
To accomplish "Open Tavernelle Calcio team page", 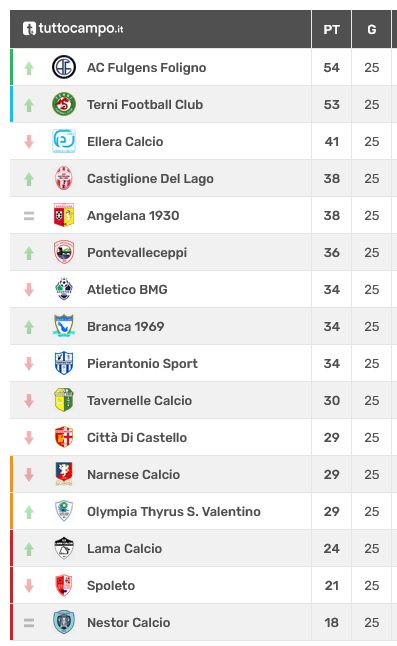I will pyautogui.click(x=140, y=400).
